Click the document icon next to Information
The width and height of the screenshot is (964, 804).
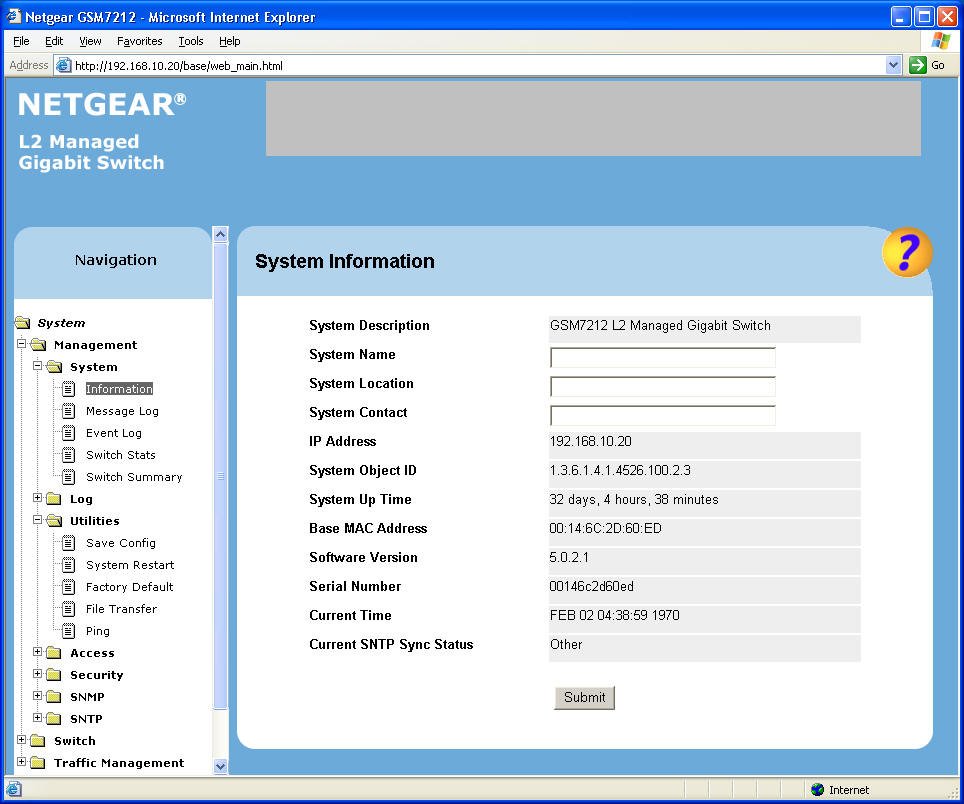click(x=69, y=389)
